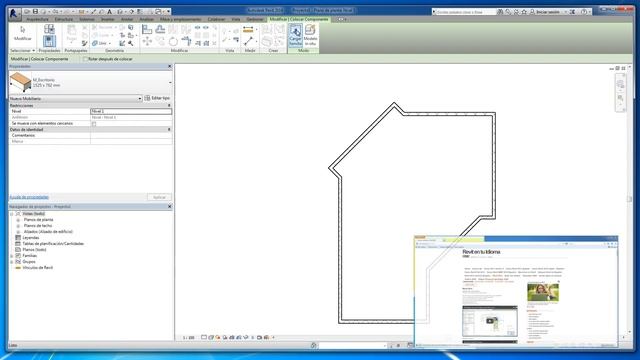Select Planos (todo) in project browser

click(x=34, y=250)
